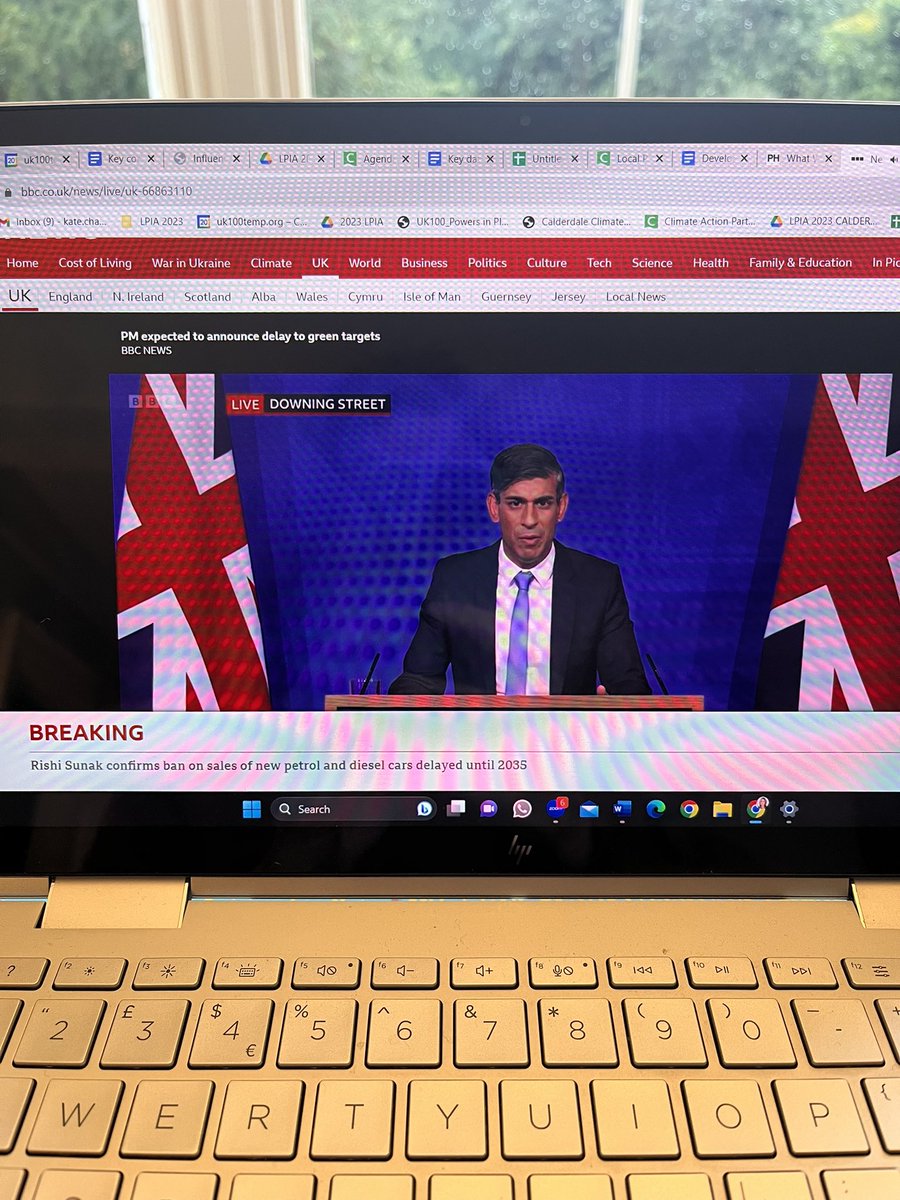900x1200 pixels.
Task: Switch to the 'PH What' browser tab
Action: (x=798, y=158)
